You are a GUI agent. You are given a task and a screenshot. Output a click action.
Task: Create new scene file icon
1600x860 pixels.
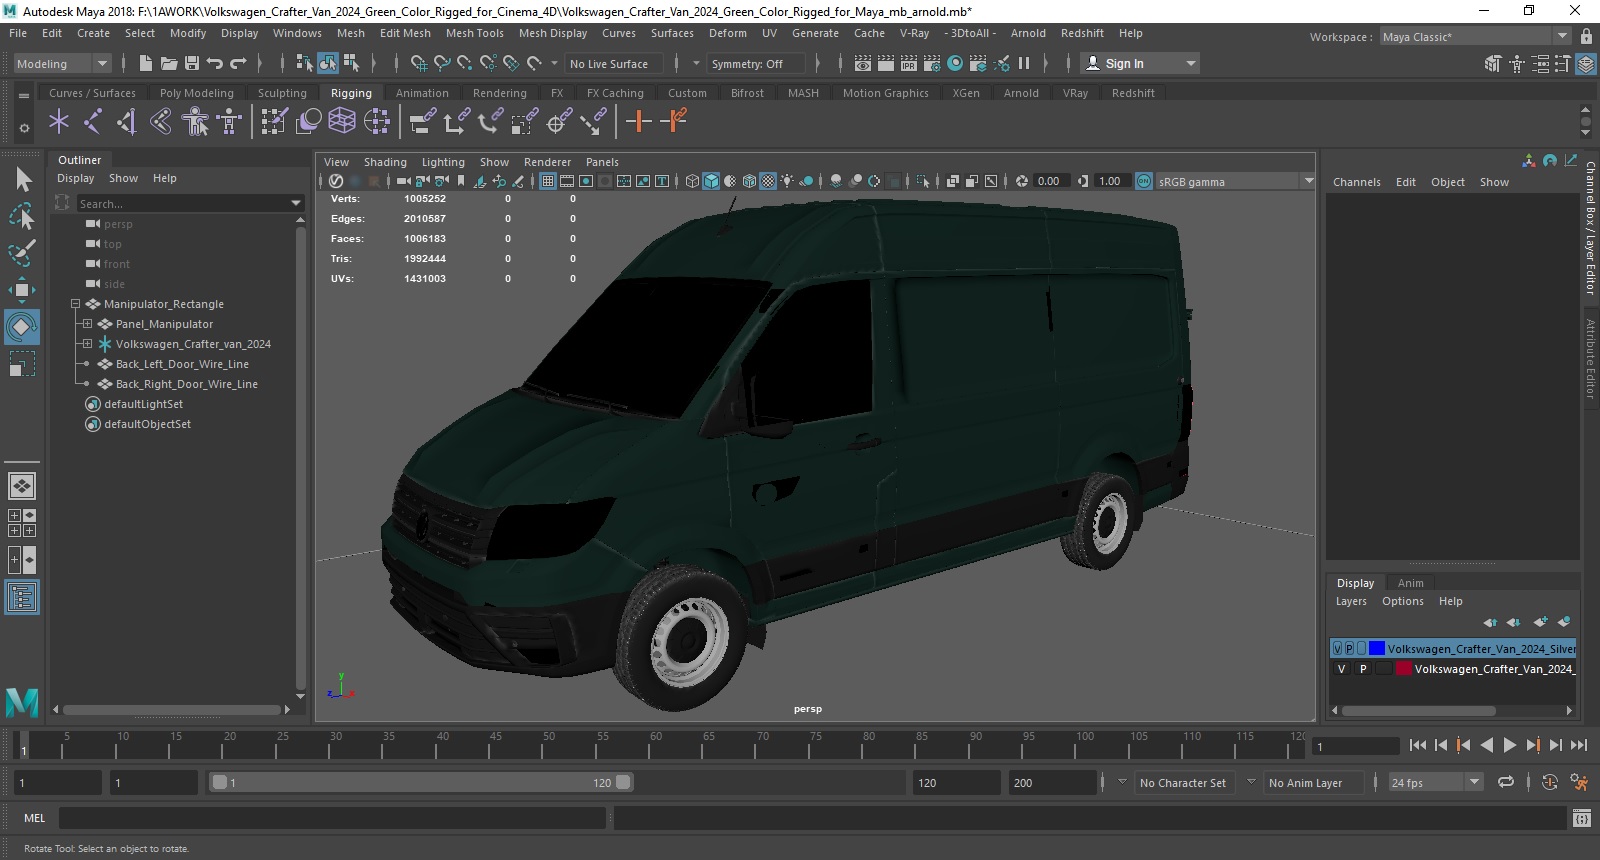(146, 63)
